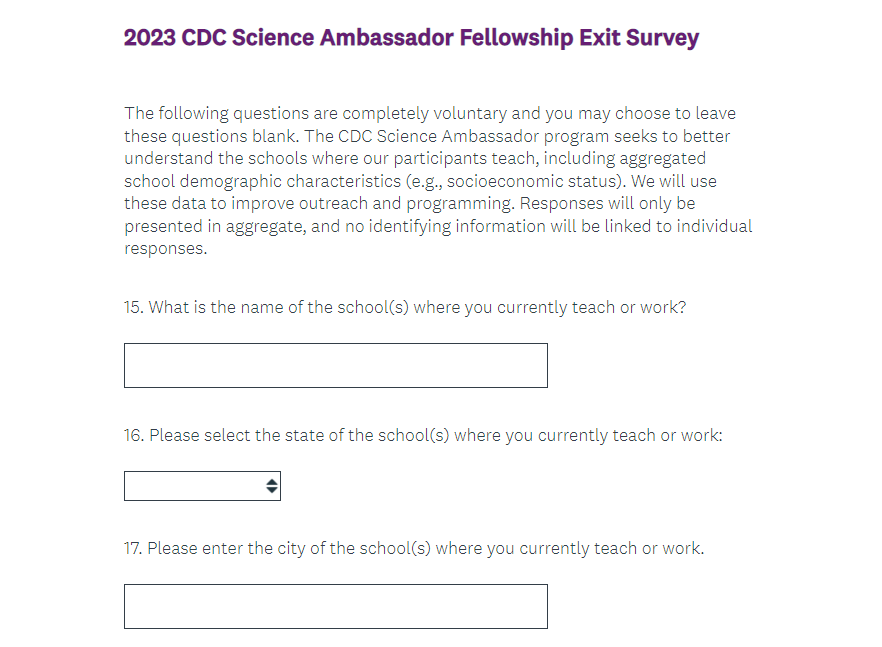Focus the city of school input field

[x=335, y=606]
